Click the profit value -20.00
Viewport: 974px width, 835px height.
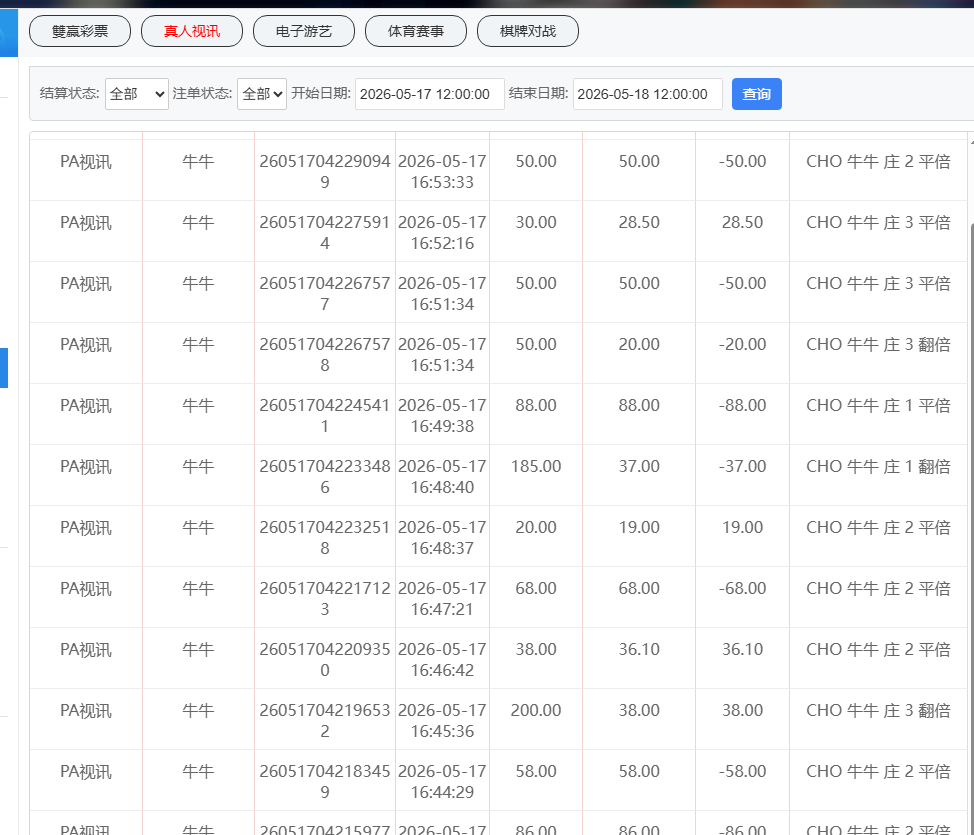click(x=742, y=344)
